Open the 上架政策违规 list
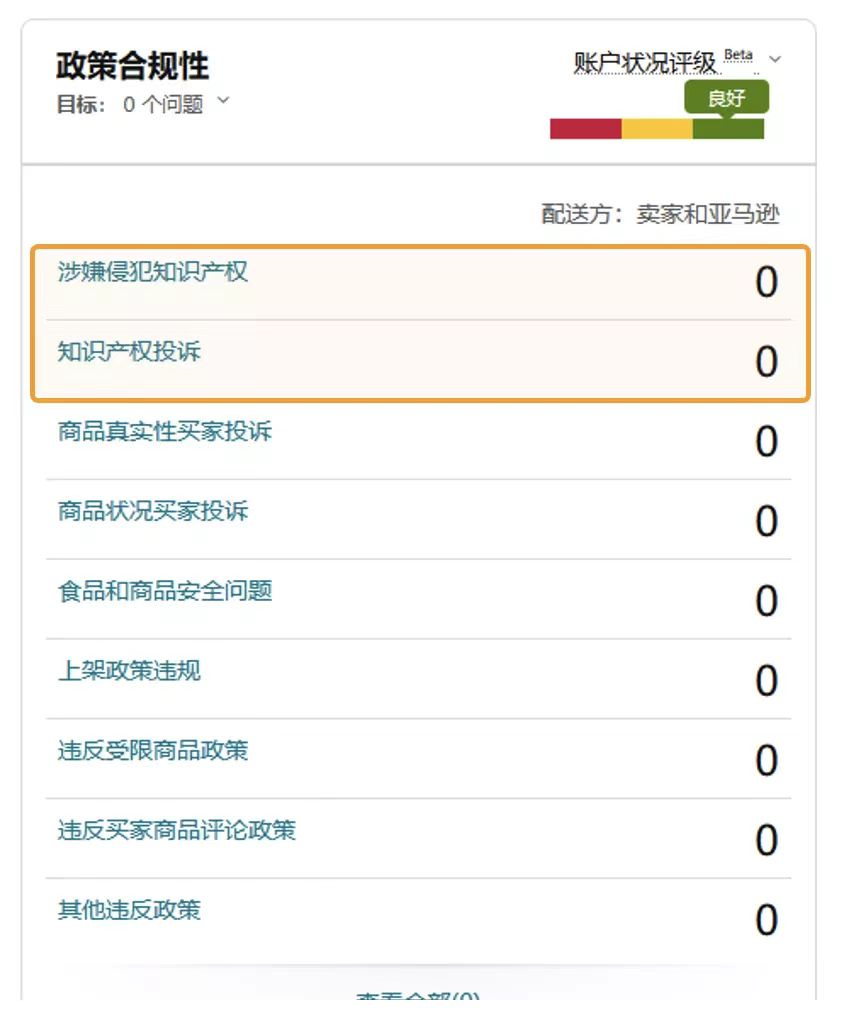The width and height of the screenshot is (842, 1014). pyautogui.click(x=123, y=672)
